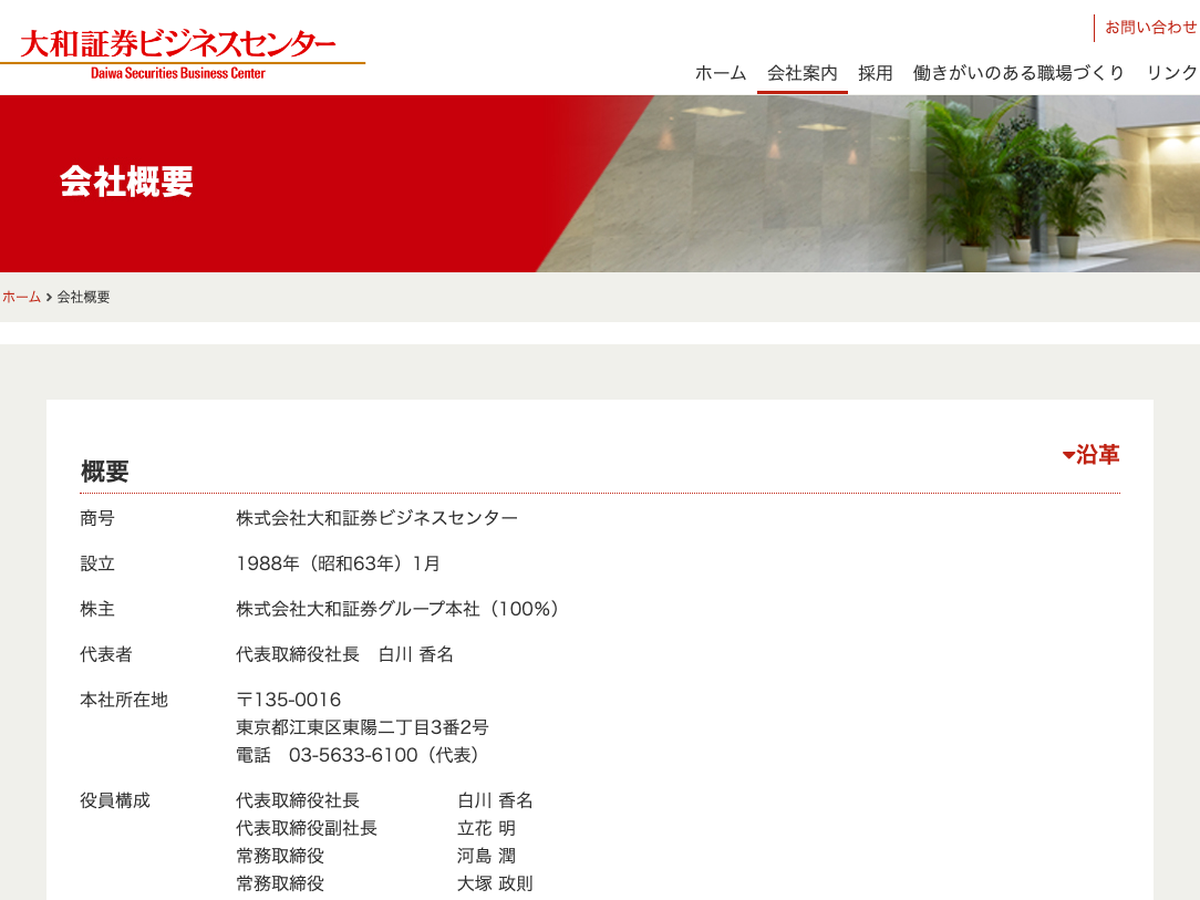Click the white 会社概要 banner title
This screenshot has width=1200, height=900.
pos(126,181)
